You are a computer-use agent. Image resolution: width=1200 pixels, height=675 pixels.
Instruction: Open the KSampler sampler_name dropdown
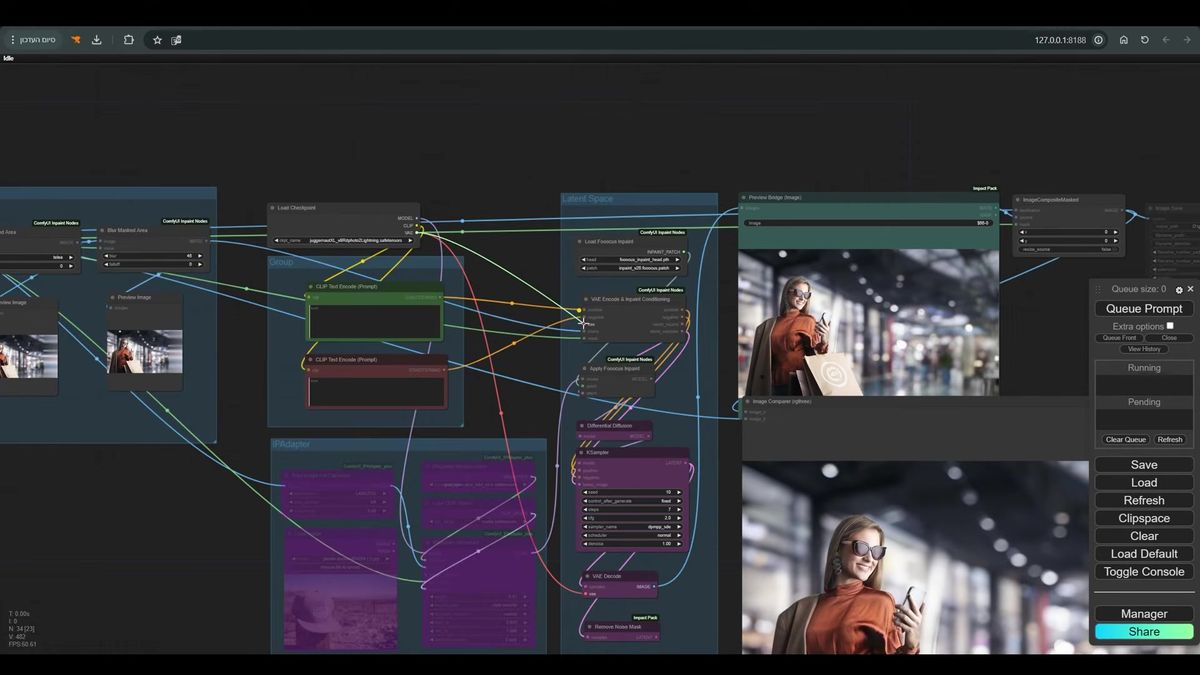click(x=632, y=526)
